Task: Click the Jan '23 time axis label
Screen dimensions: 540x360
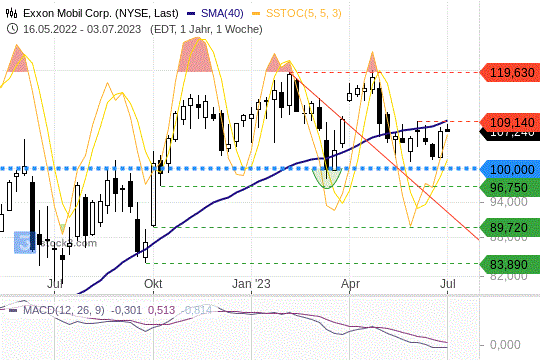Action: tap(251, 284)
